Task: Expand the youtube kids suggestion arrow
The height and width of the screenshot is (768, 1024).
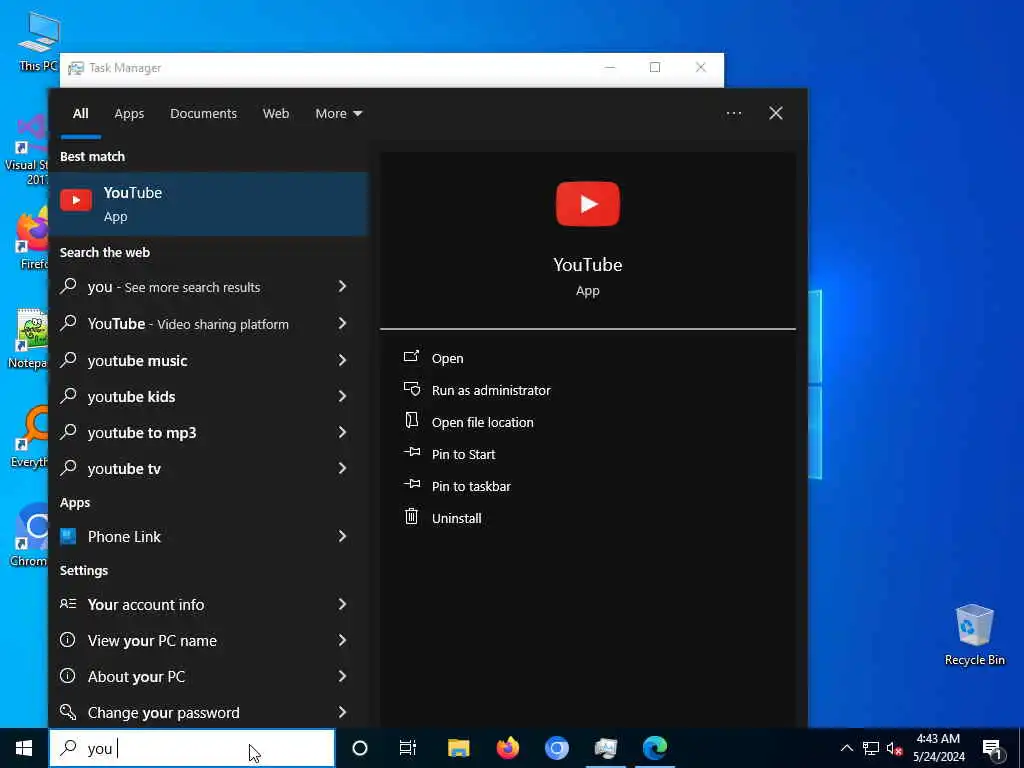Action: coord(342,396)
